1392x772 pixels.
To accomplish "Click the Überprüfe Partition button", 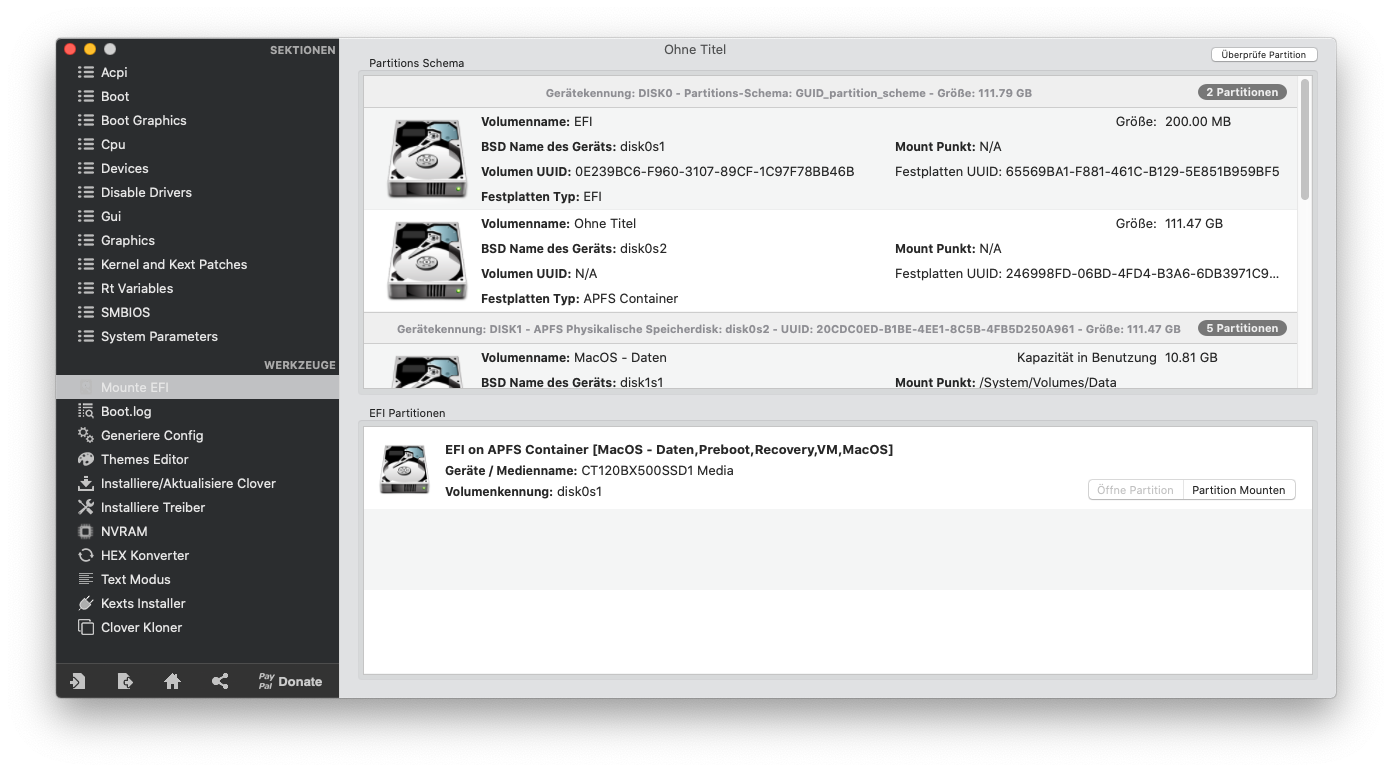I will pyautogui.click(x=1263, y=55).
